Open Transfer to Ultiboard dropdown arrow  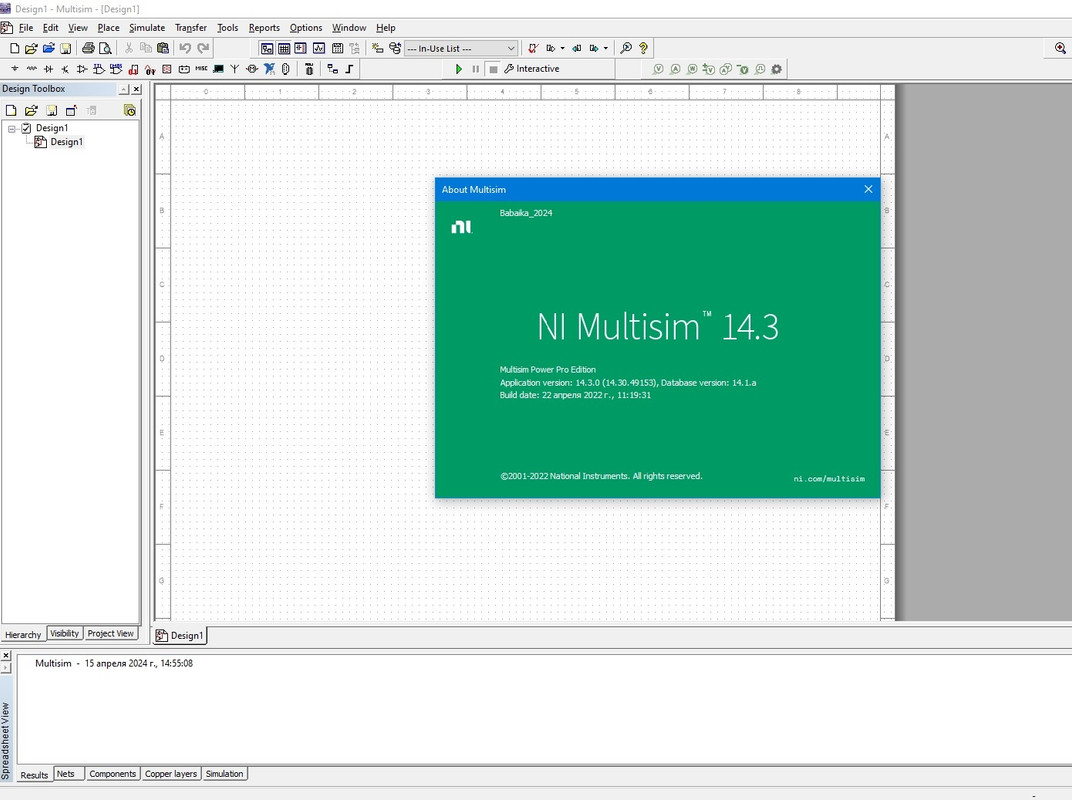(563, 49)
